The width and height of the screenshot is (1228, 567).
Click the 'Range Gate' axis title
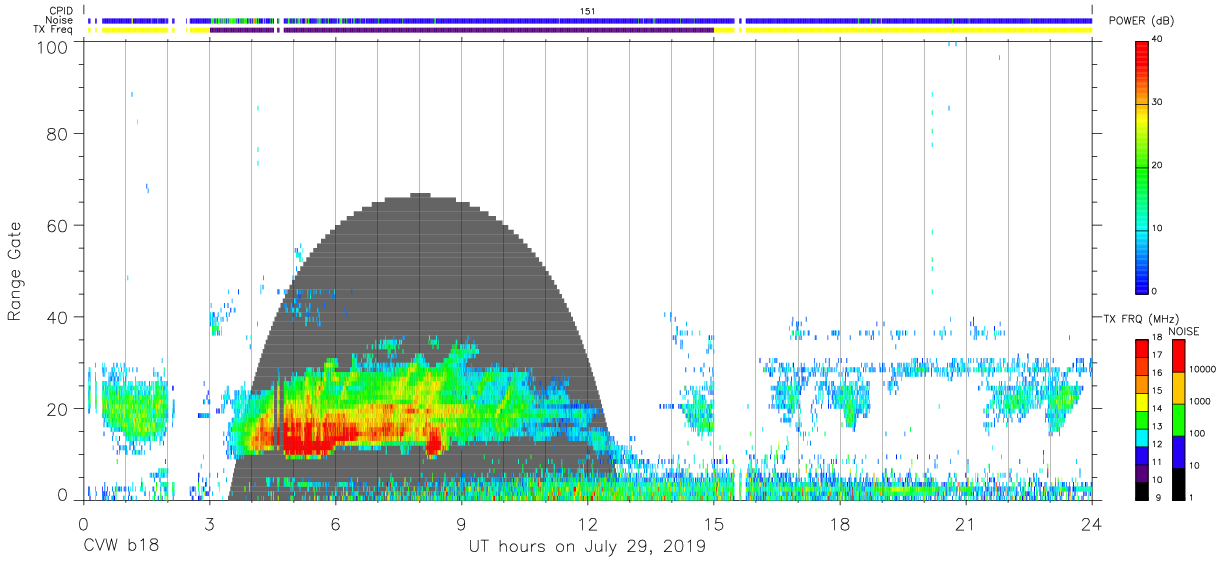pyautogui.click(x=15, y=270)
